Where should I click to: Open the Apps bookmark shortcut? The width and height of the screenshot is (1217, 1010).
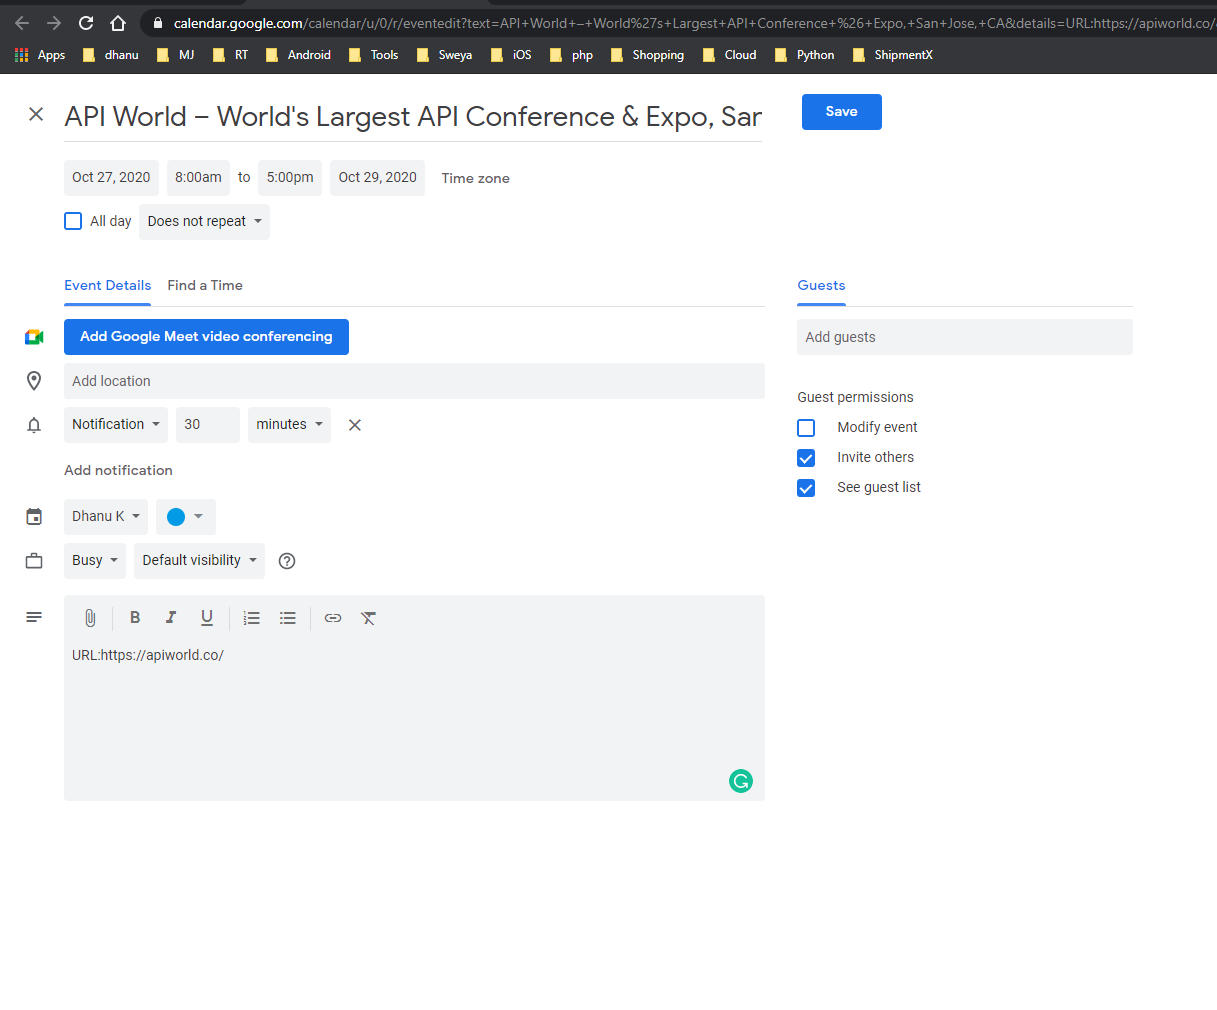[40, 55]
